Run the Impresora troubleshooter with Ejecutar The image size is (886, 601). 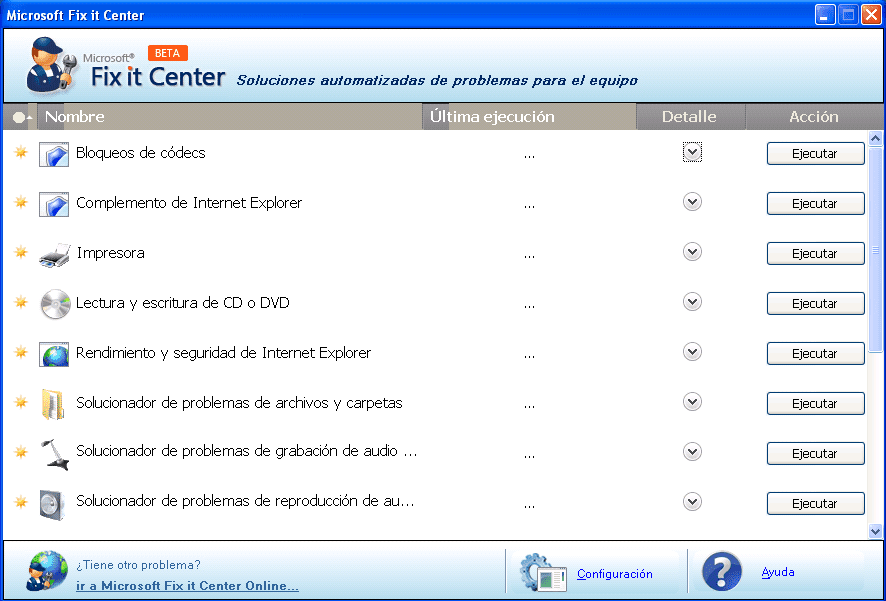tap(815, 254)
